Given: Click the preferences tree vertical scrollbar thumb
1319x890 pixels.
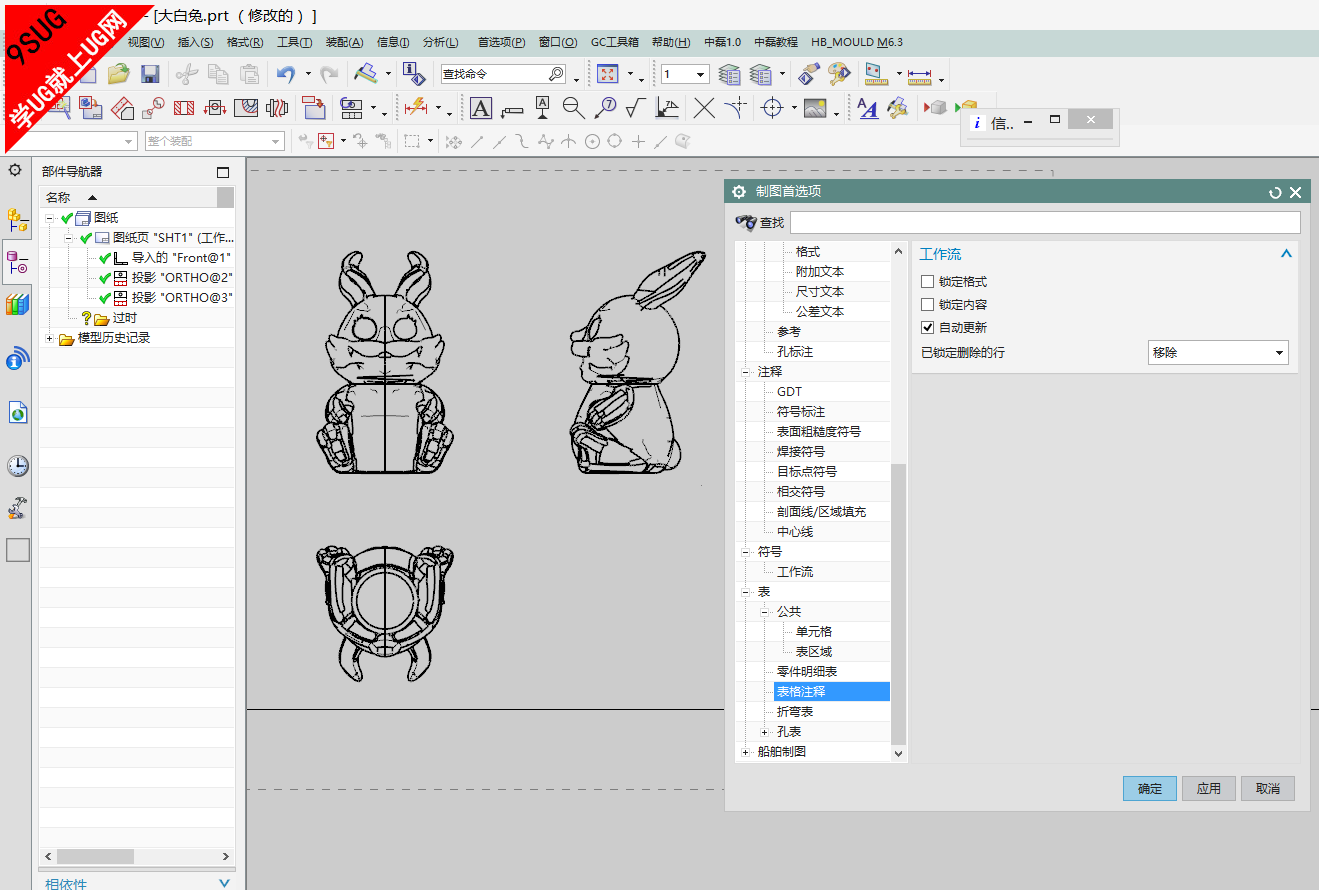Looking at the screenshot, I should [898, 603].
